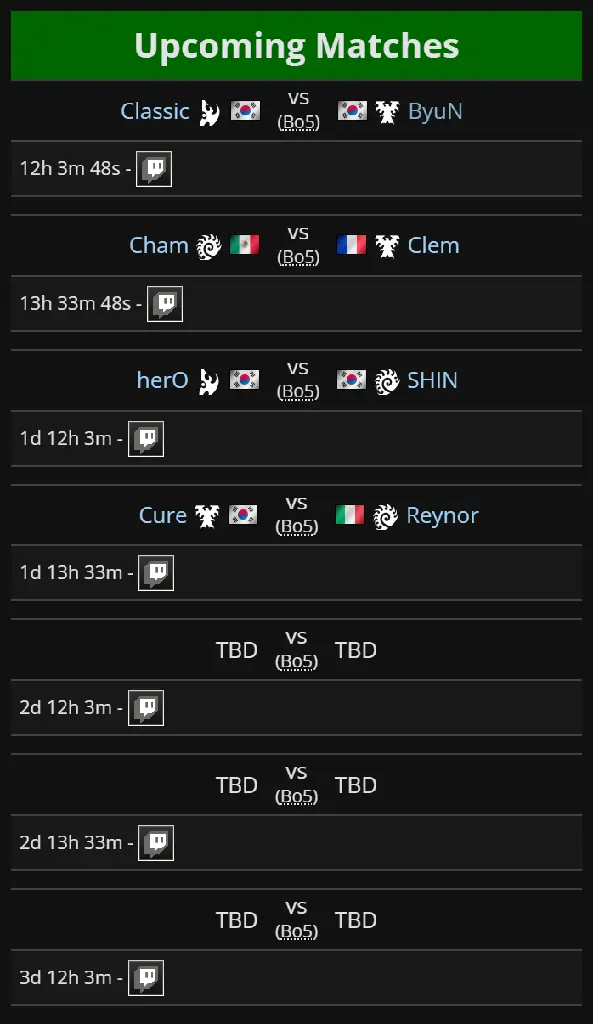Open Twitch stream for Cham vs Clem
Viewport: 593px width, 1024px height.
pos(165,304)
